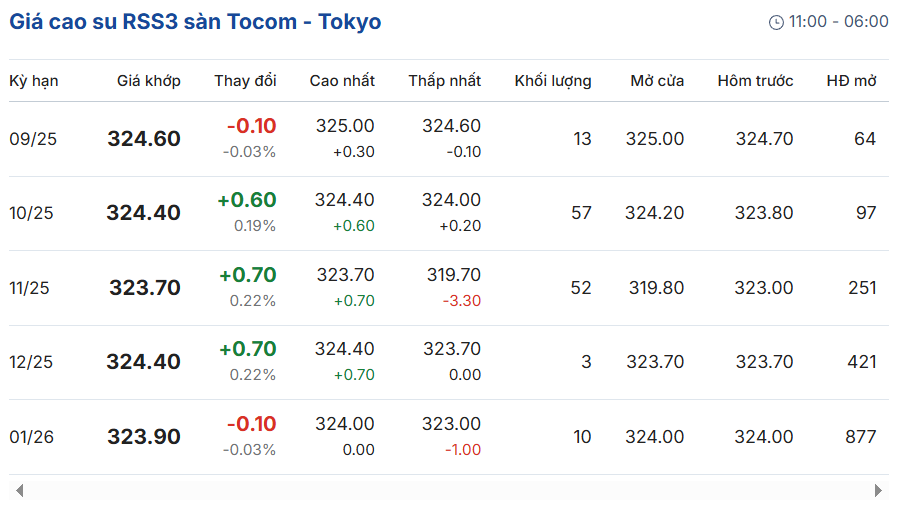Open the Giá cao su RSS3 sàn Tocom title
Image resolution: width=913 pixels, height=507 pixels.
click(195, 22)
